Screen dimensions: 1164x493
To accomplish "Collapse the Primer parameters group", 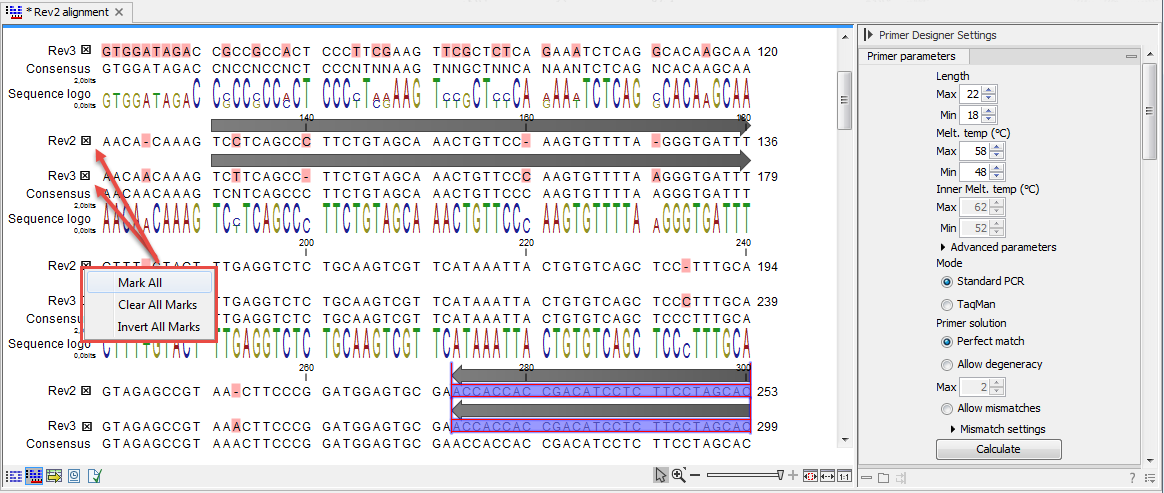I will 1131,57.
